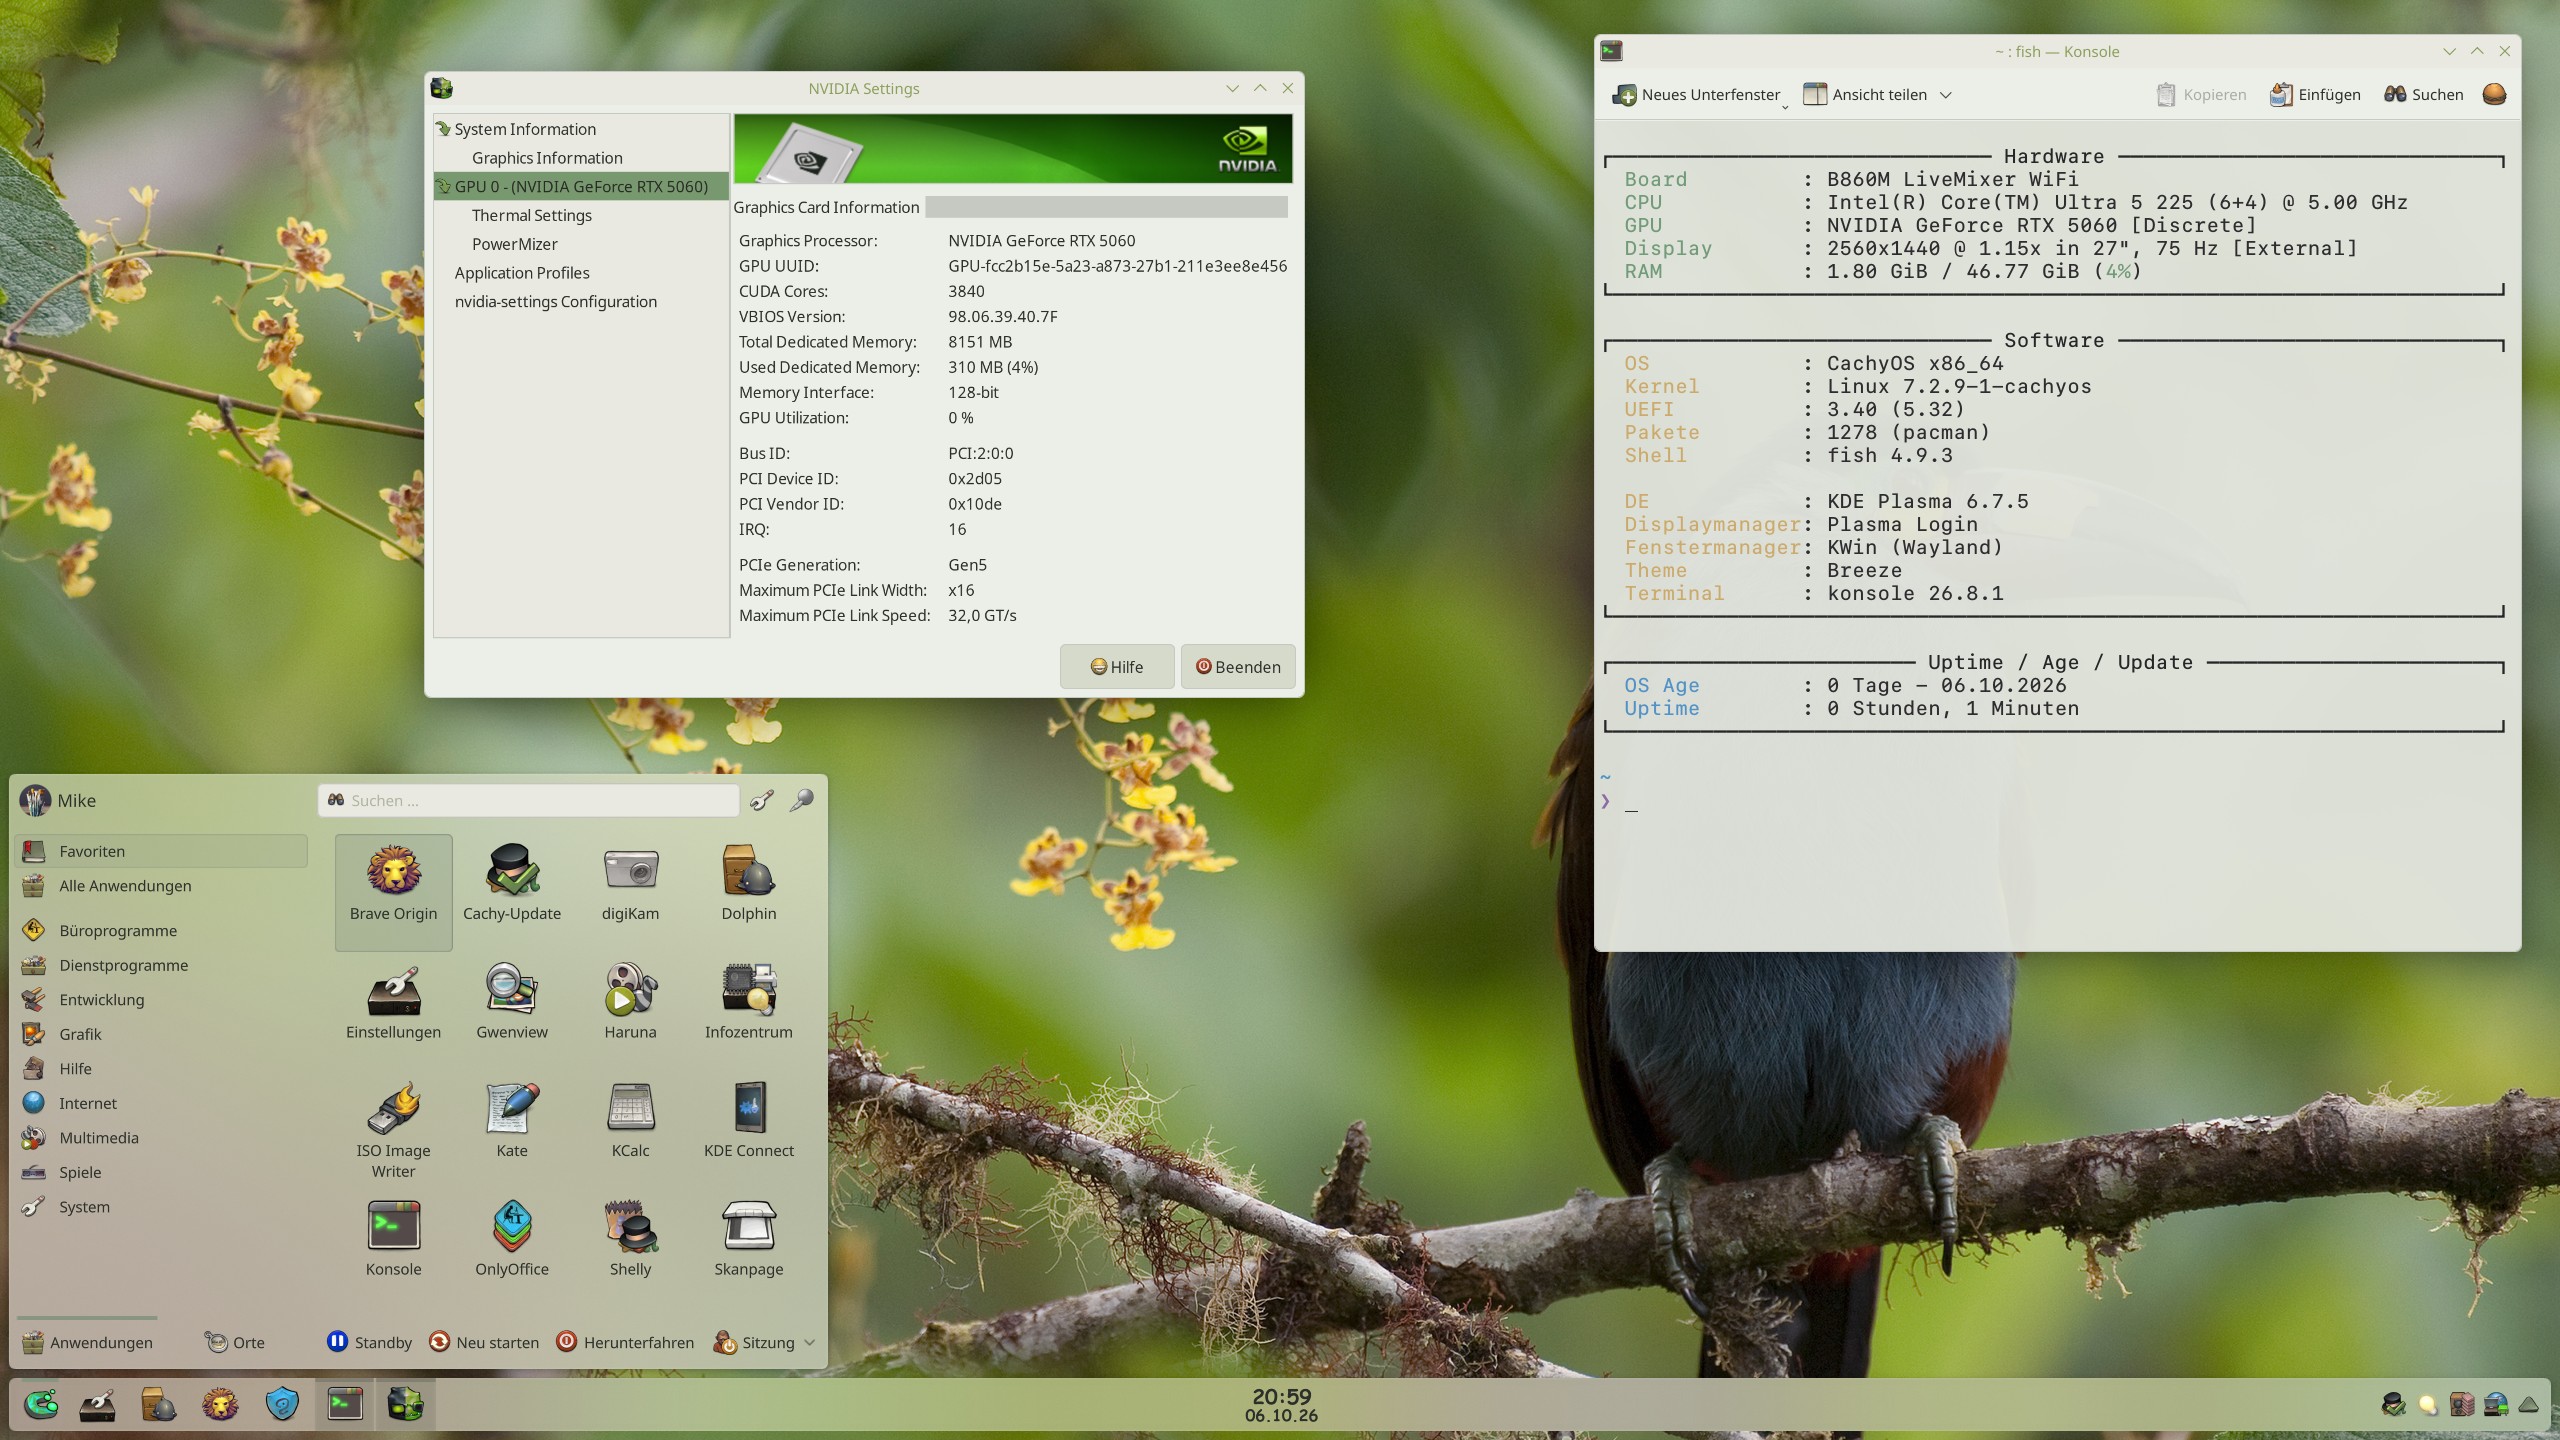
Task: Open the Konsole hamburger menu icon
Action: pyautogui.click(x=2494, y=94)
